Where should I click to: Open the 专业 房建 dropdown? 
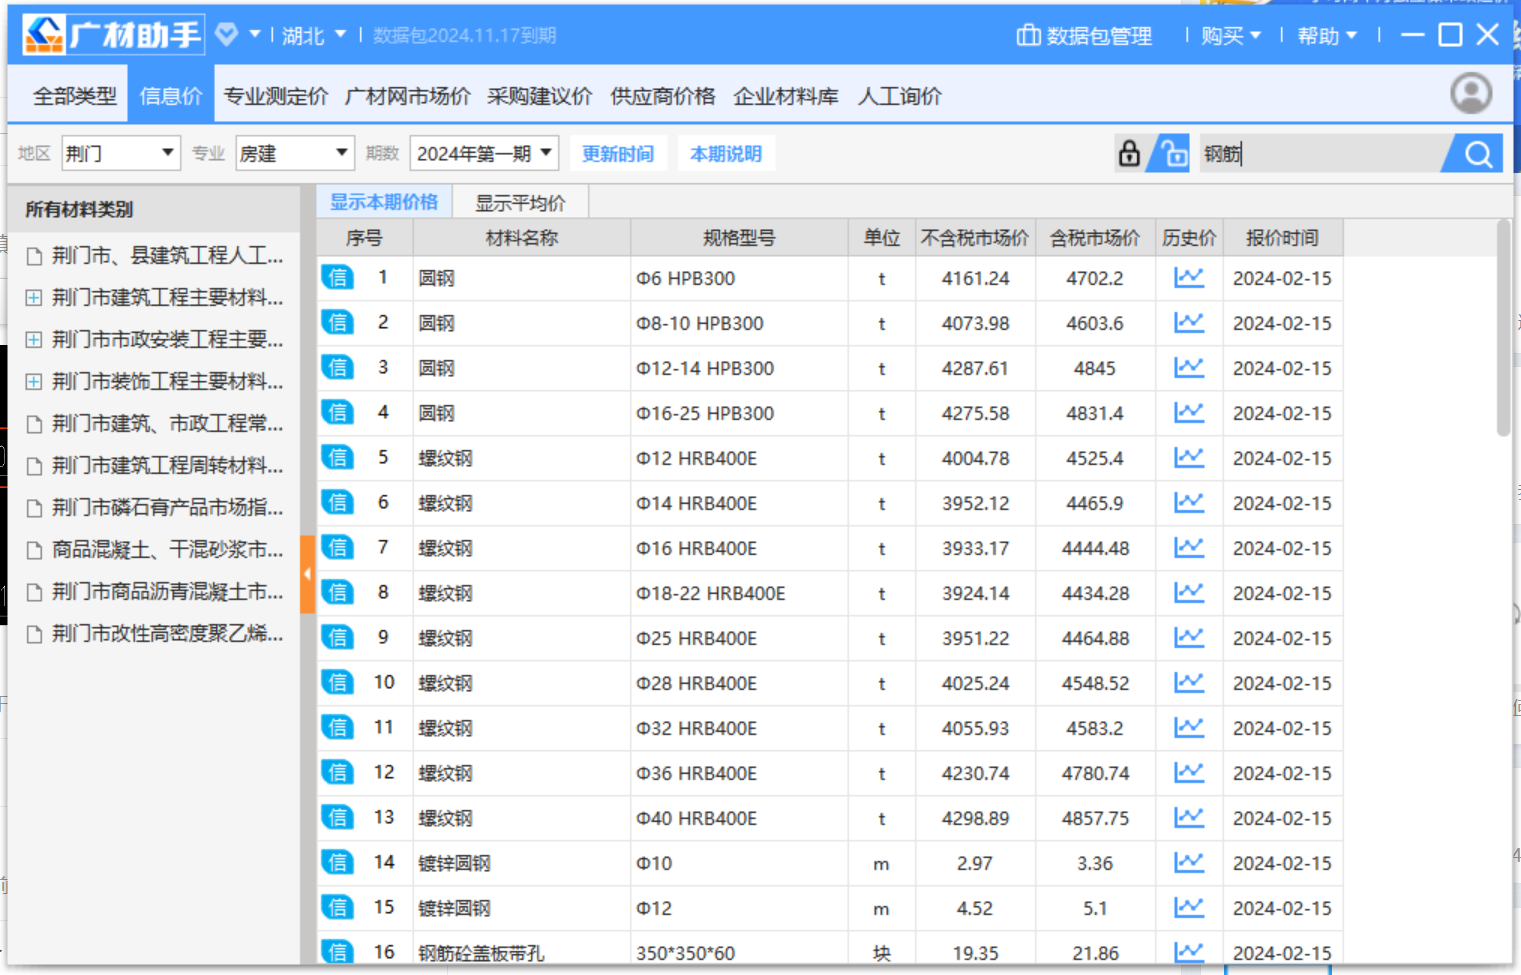(295, 153)
